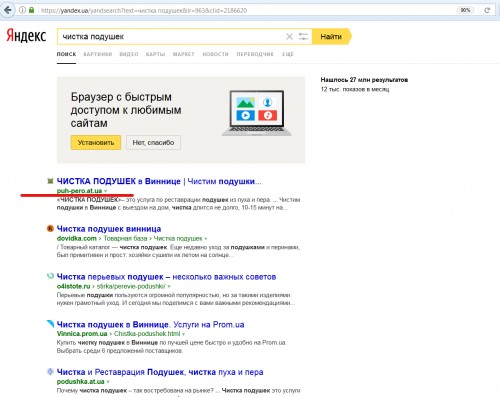Expand dropdown arrow next to puh-pero.at.ua
This screenshot has width=500, height=397.
(106, 191)
